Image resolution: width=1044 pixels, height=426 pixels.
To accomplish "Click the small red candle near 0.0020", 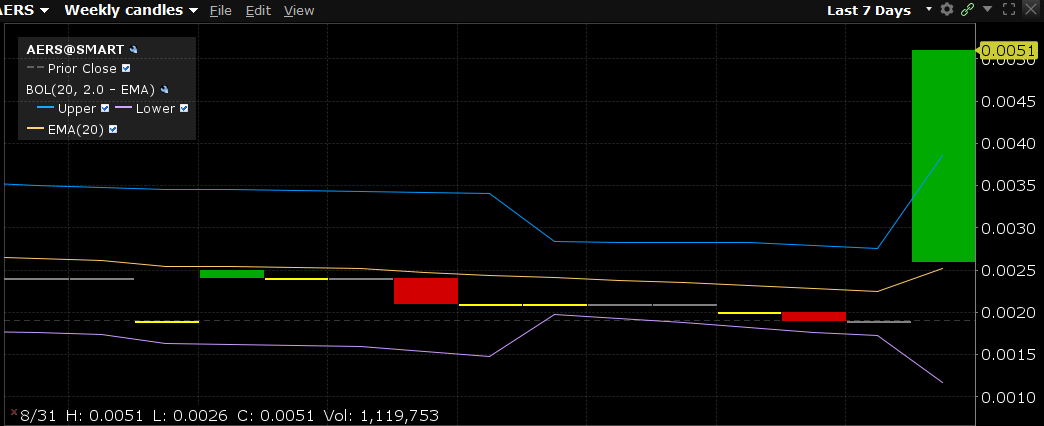I will [x=814, y=316].
